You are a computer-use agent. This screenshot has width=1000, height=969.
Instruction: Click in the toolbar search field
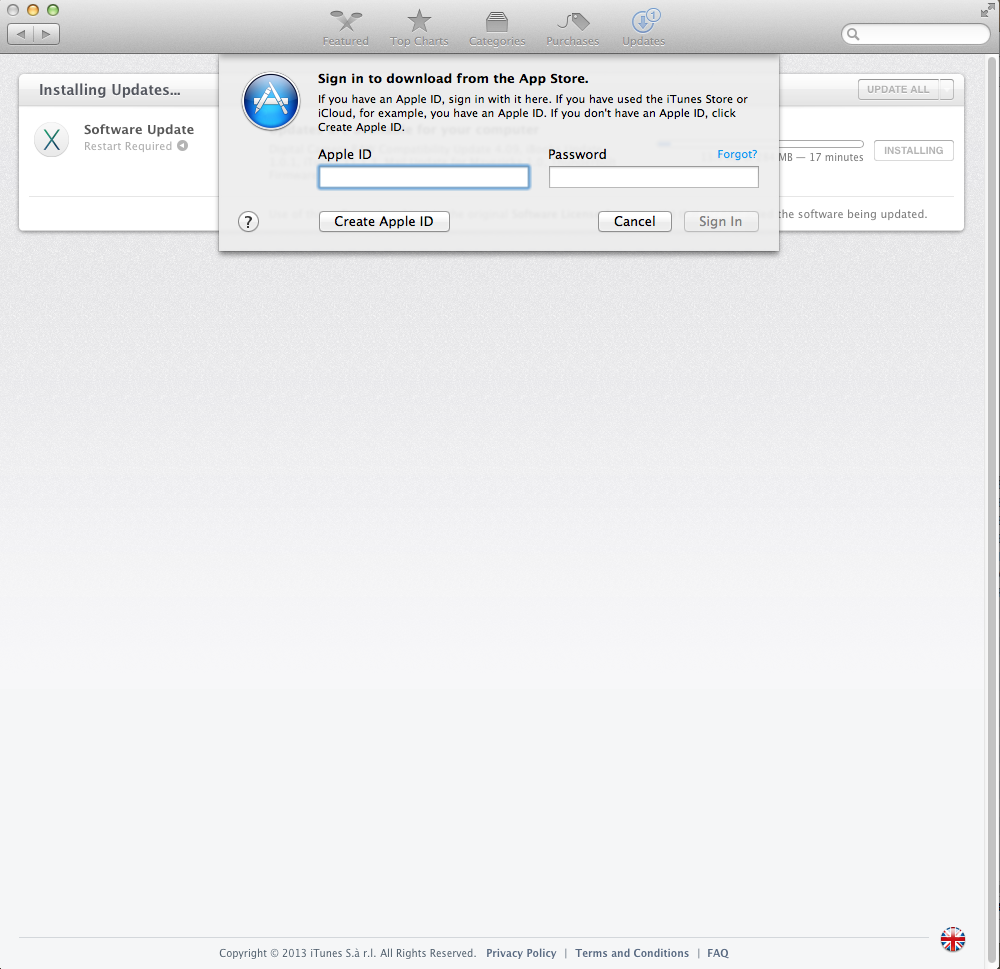(x=916, y=34)
